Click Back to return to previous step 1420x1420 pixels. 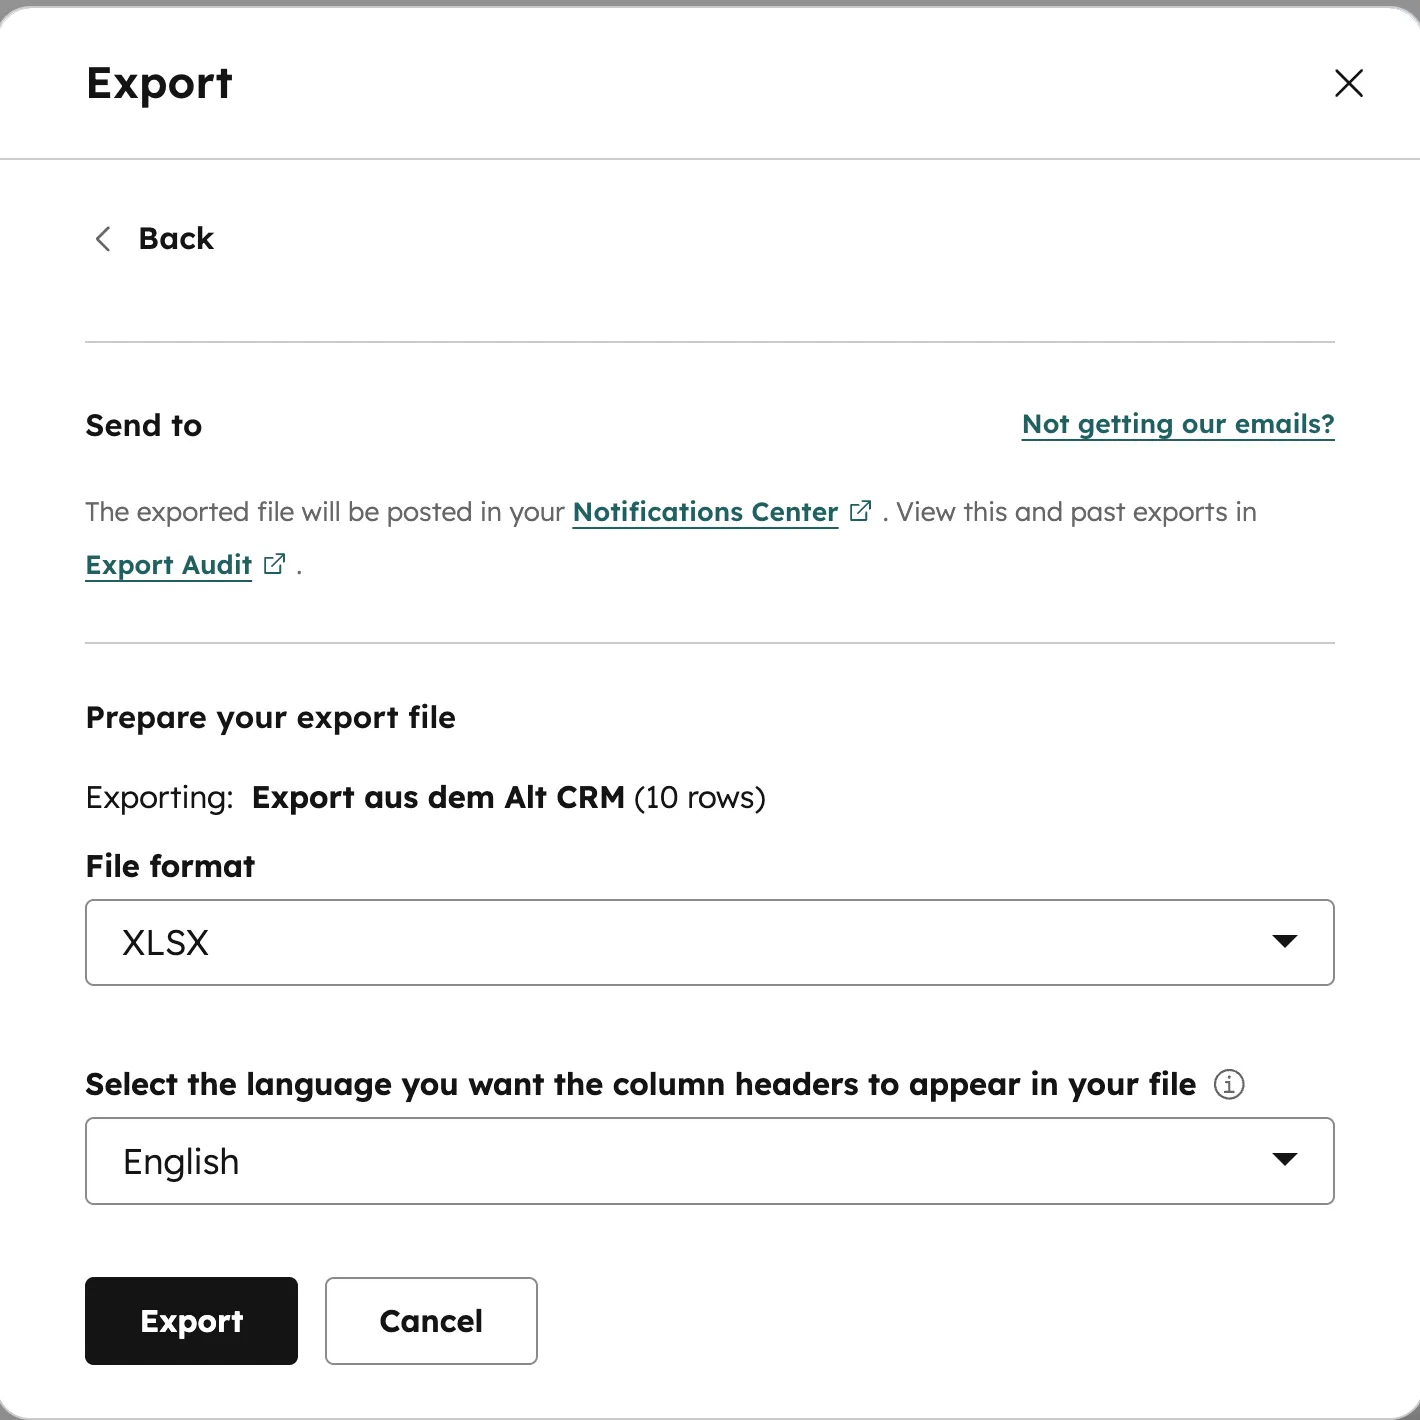click(x=176, y=238)
